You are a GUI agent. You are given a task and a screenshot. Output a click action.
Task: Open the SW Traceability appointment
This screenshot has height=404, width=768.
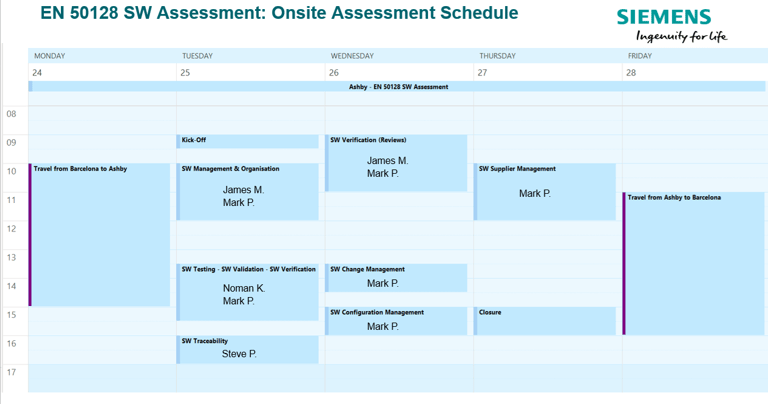247,350
